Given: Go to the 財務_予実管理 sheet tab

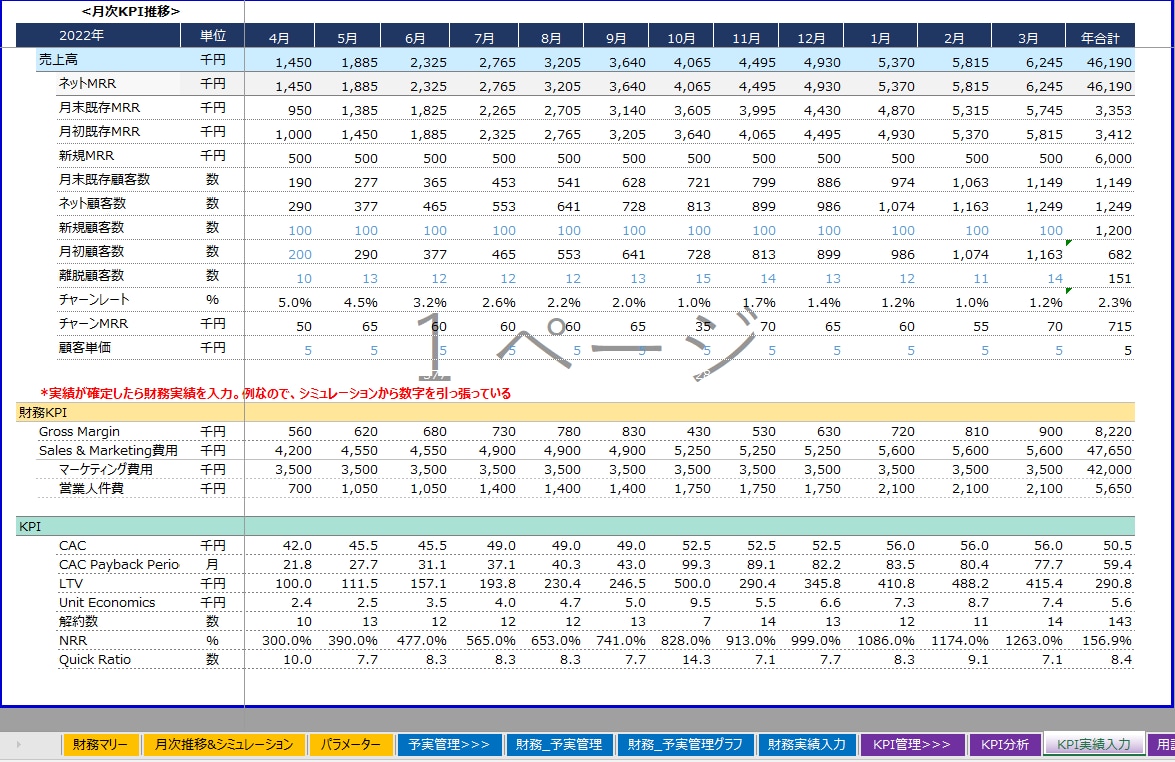Looking at the screenshot, I should pos(559,744).
